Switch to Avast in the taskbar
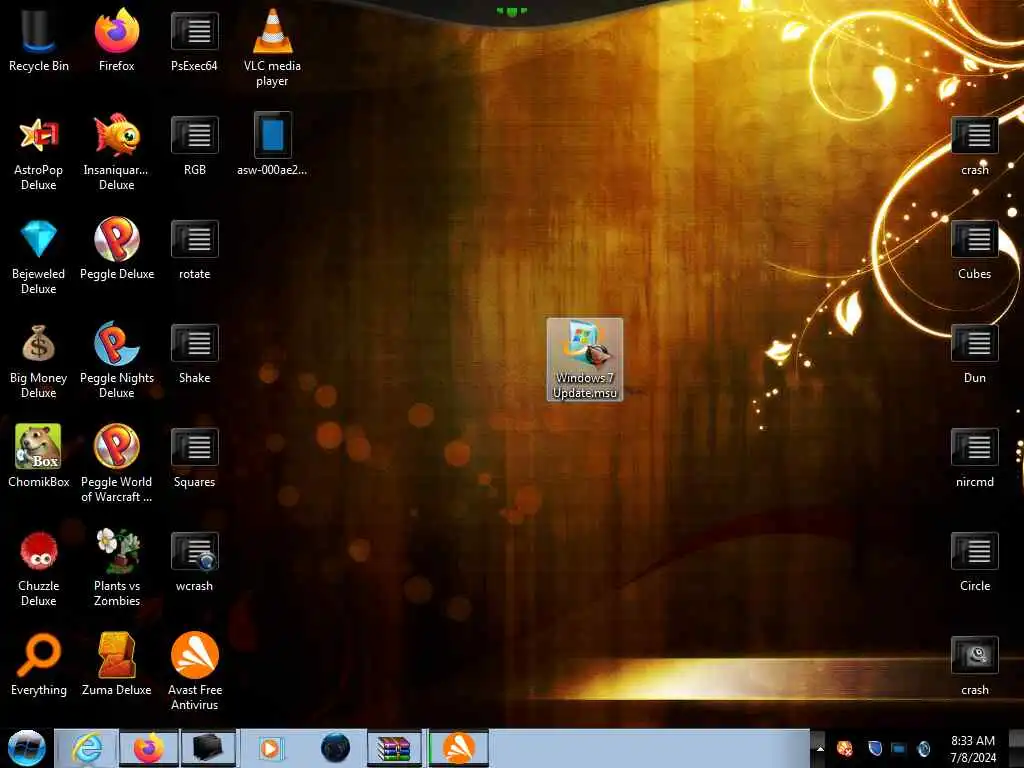This screenshot has height=768, width=1024. tap(458, 748)
